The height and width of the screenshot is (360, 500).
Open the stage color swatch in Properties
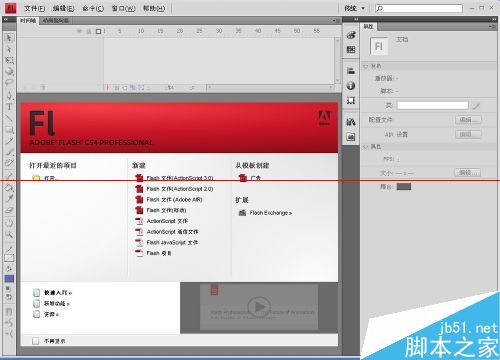pos(404,187)
